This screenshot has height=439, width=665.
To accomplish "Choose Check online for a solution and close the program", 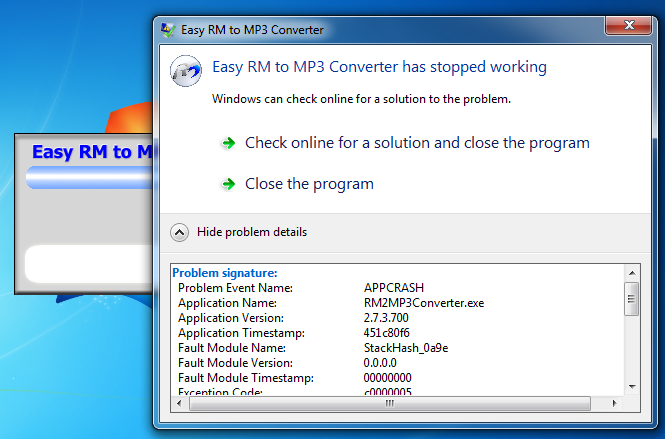I will pos(417,143).
